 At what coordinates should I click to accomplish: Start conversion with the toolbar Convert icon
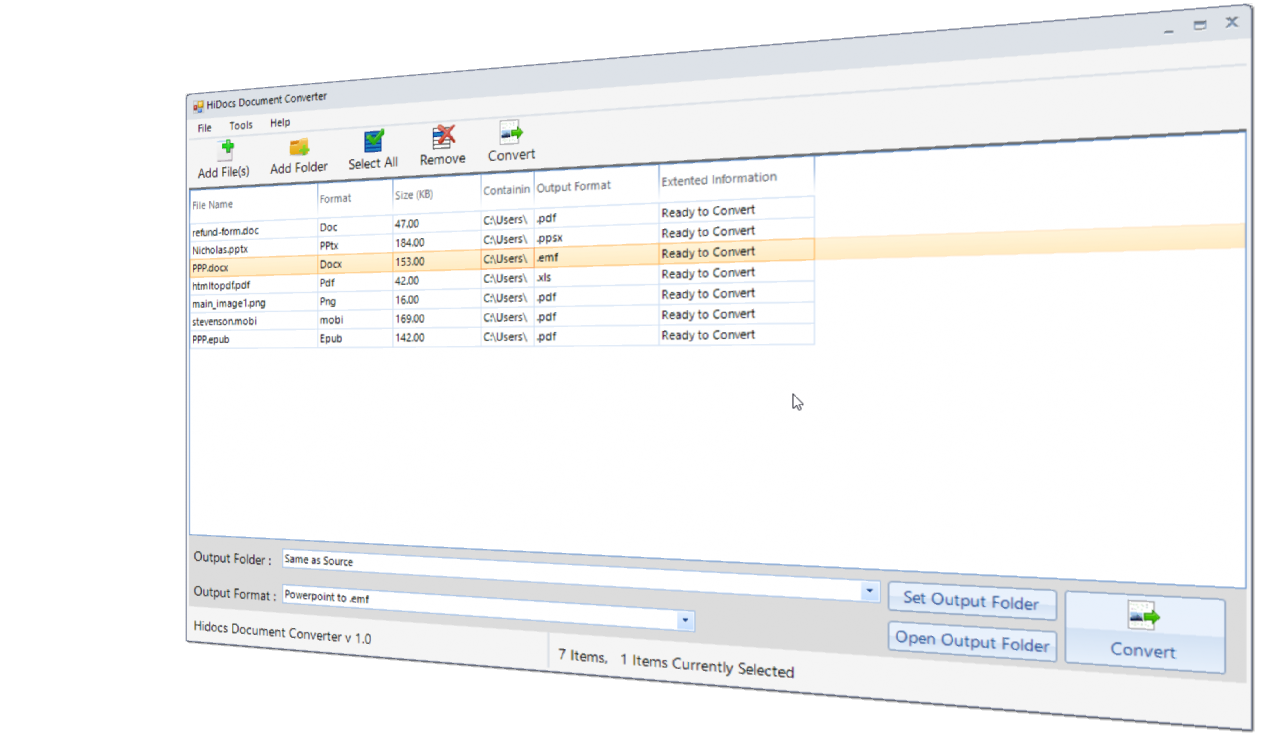pyautogui.click(x=510, y=131)
